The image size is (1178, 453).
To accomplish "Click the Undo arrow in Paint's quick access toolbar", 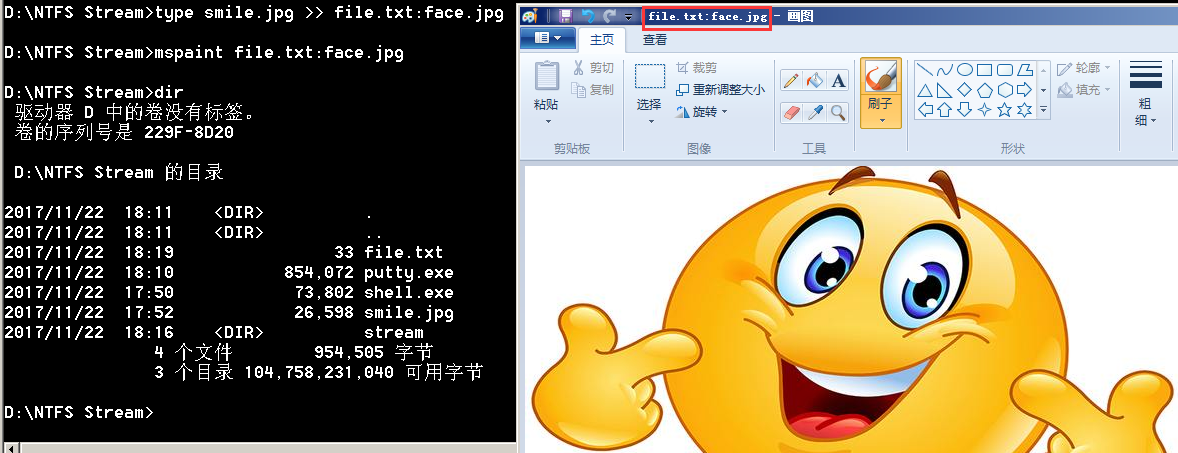I will 587,16.
